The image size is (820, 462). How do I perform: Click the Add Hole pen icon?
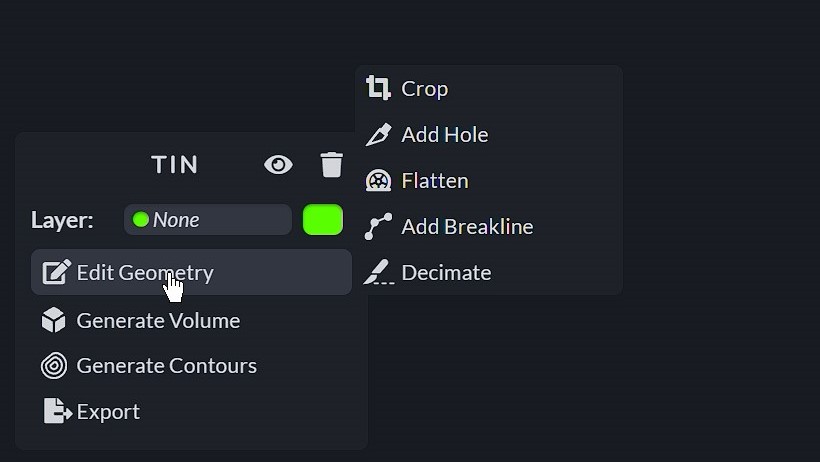(x=378, y=134)
